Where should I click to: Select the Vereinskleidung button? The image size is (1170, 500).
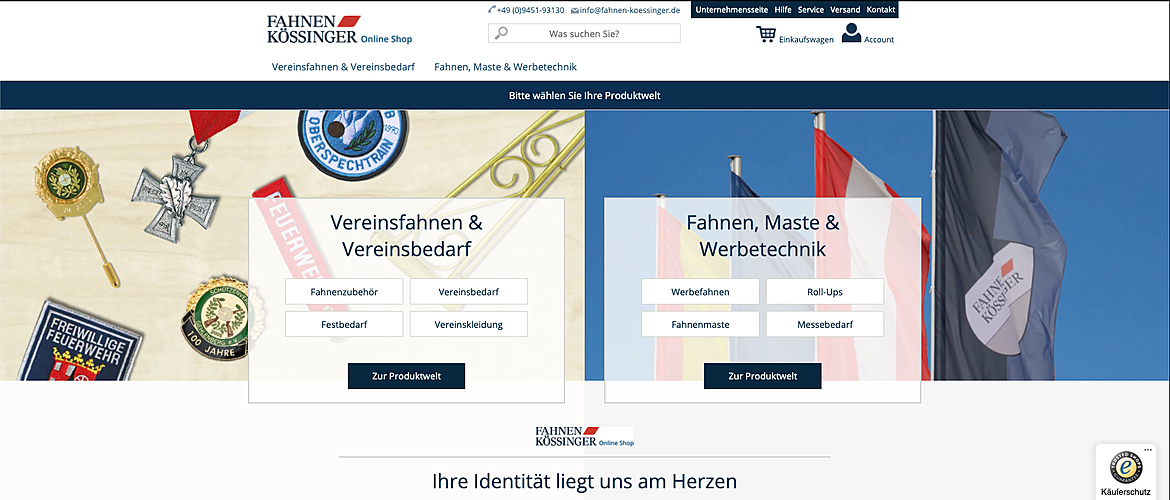click(469, 325)
